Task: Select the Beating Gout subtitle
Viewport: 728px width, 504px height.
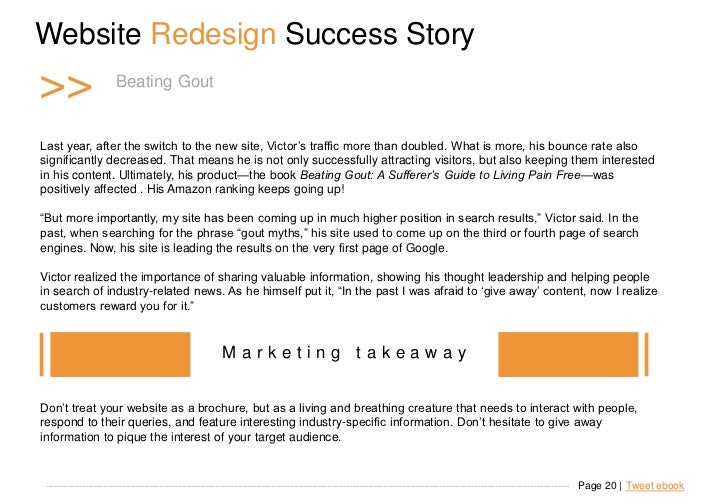Action: [165, 82]
